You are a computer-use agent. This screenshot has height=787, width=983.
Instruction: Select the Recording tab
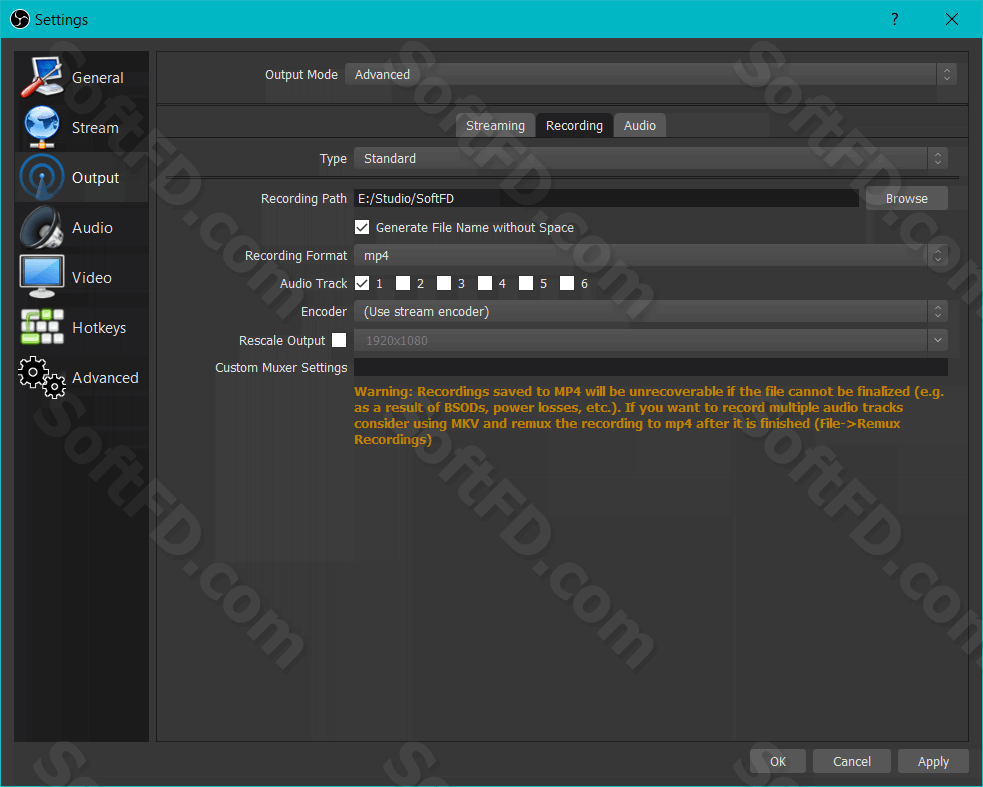(x=574, y=125)
